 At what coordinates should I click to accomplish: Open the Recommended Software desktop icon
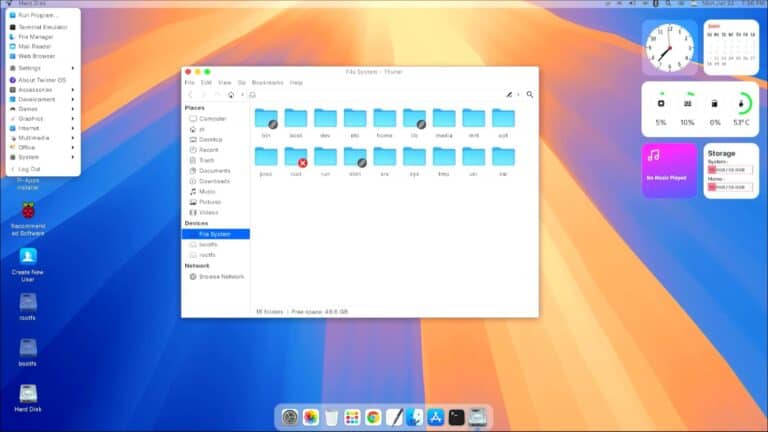28,219
